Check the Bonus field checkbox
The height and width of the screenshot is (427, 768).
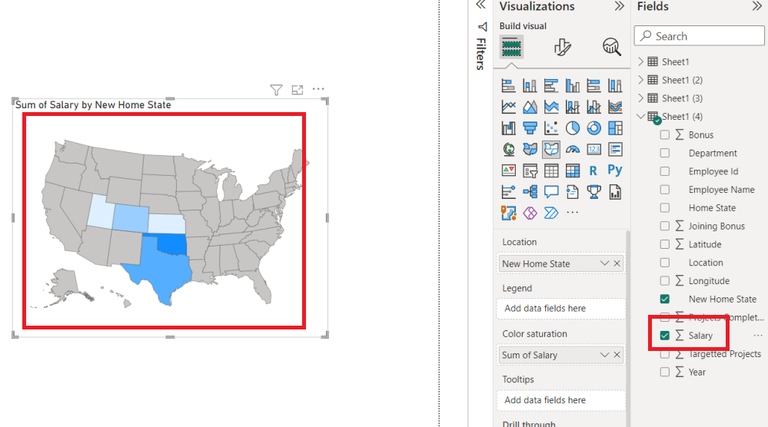click(x=665, y=135)
